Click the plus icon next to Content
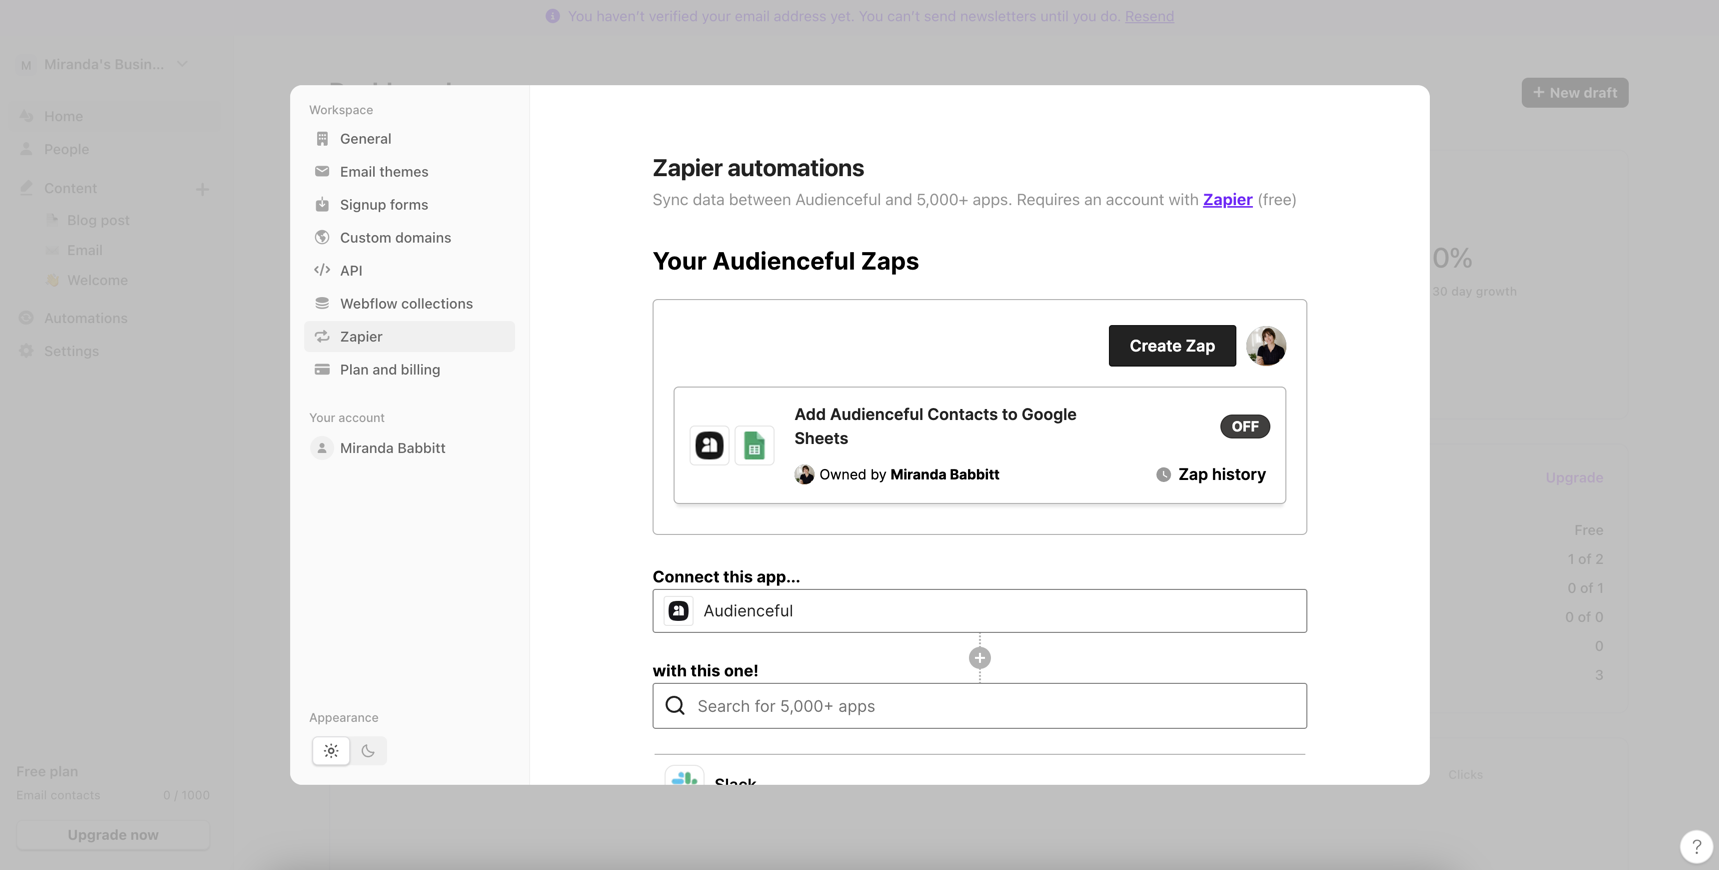The height and width of the screenshot is (870, 1719). [202, 189]
